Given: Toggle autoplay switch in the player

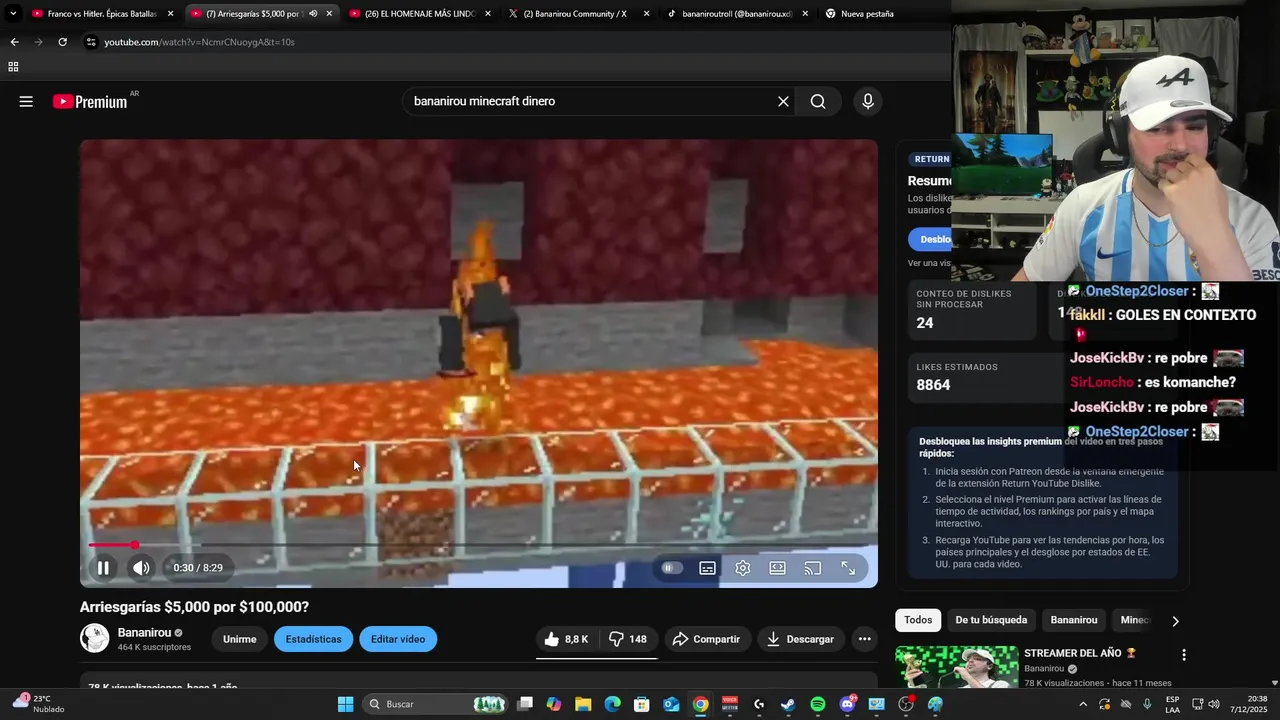Looking at the screenshot, I should (x=672, y=568).
